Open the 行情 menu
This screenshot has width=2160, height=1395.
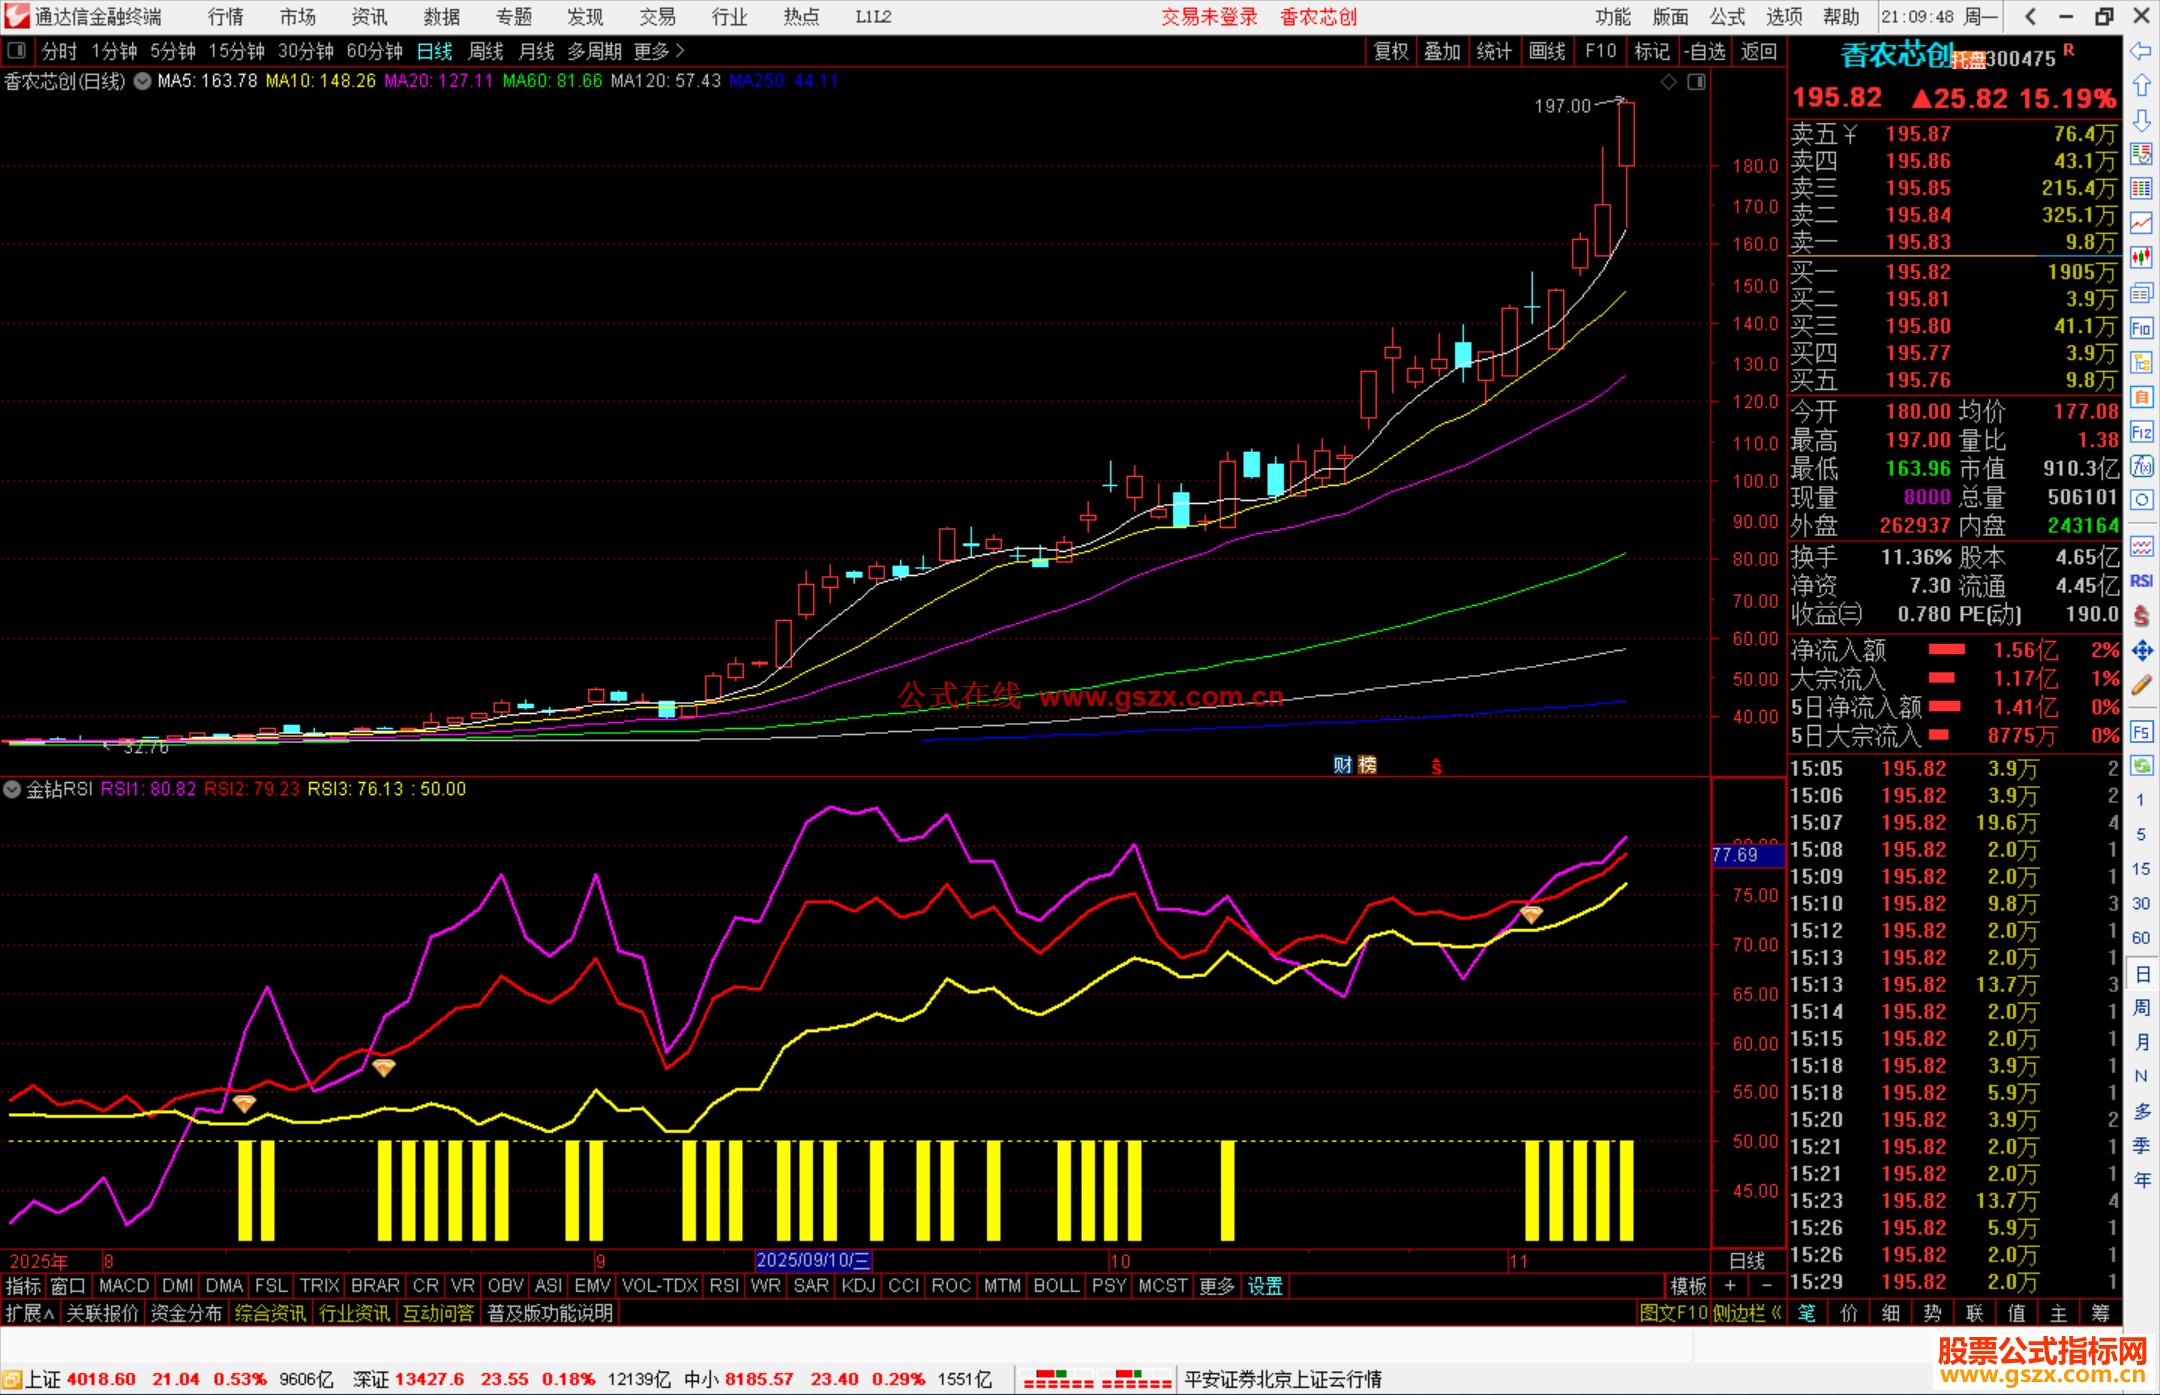click(x=225, y=16)
